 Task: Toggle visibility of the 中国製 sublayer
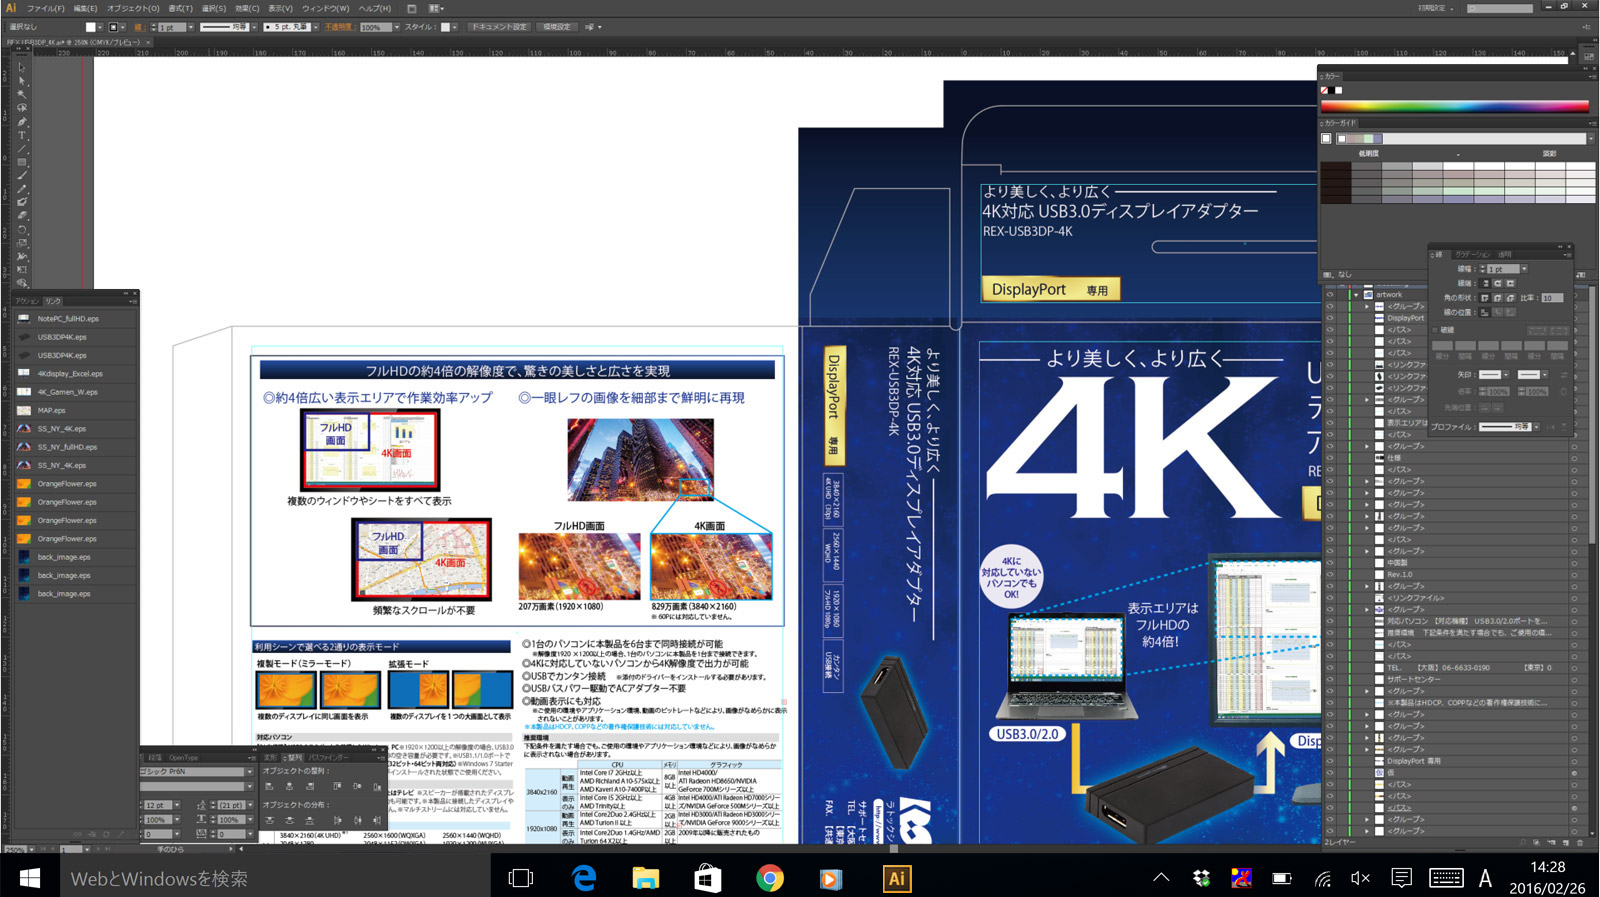1330,562
